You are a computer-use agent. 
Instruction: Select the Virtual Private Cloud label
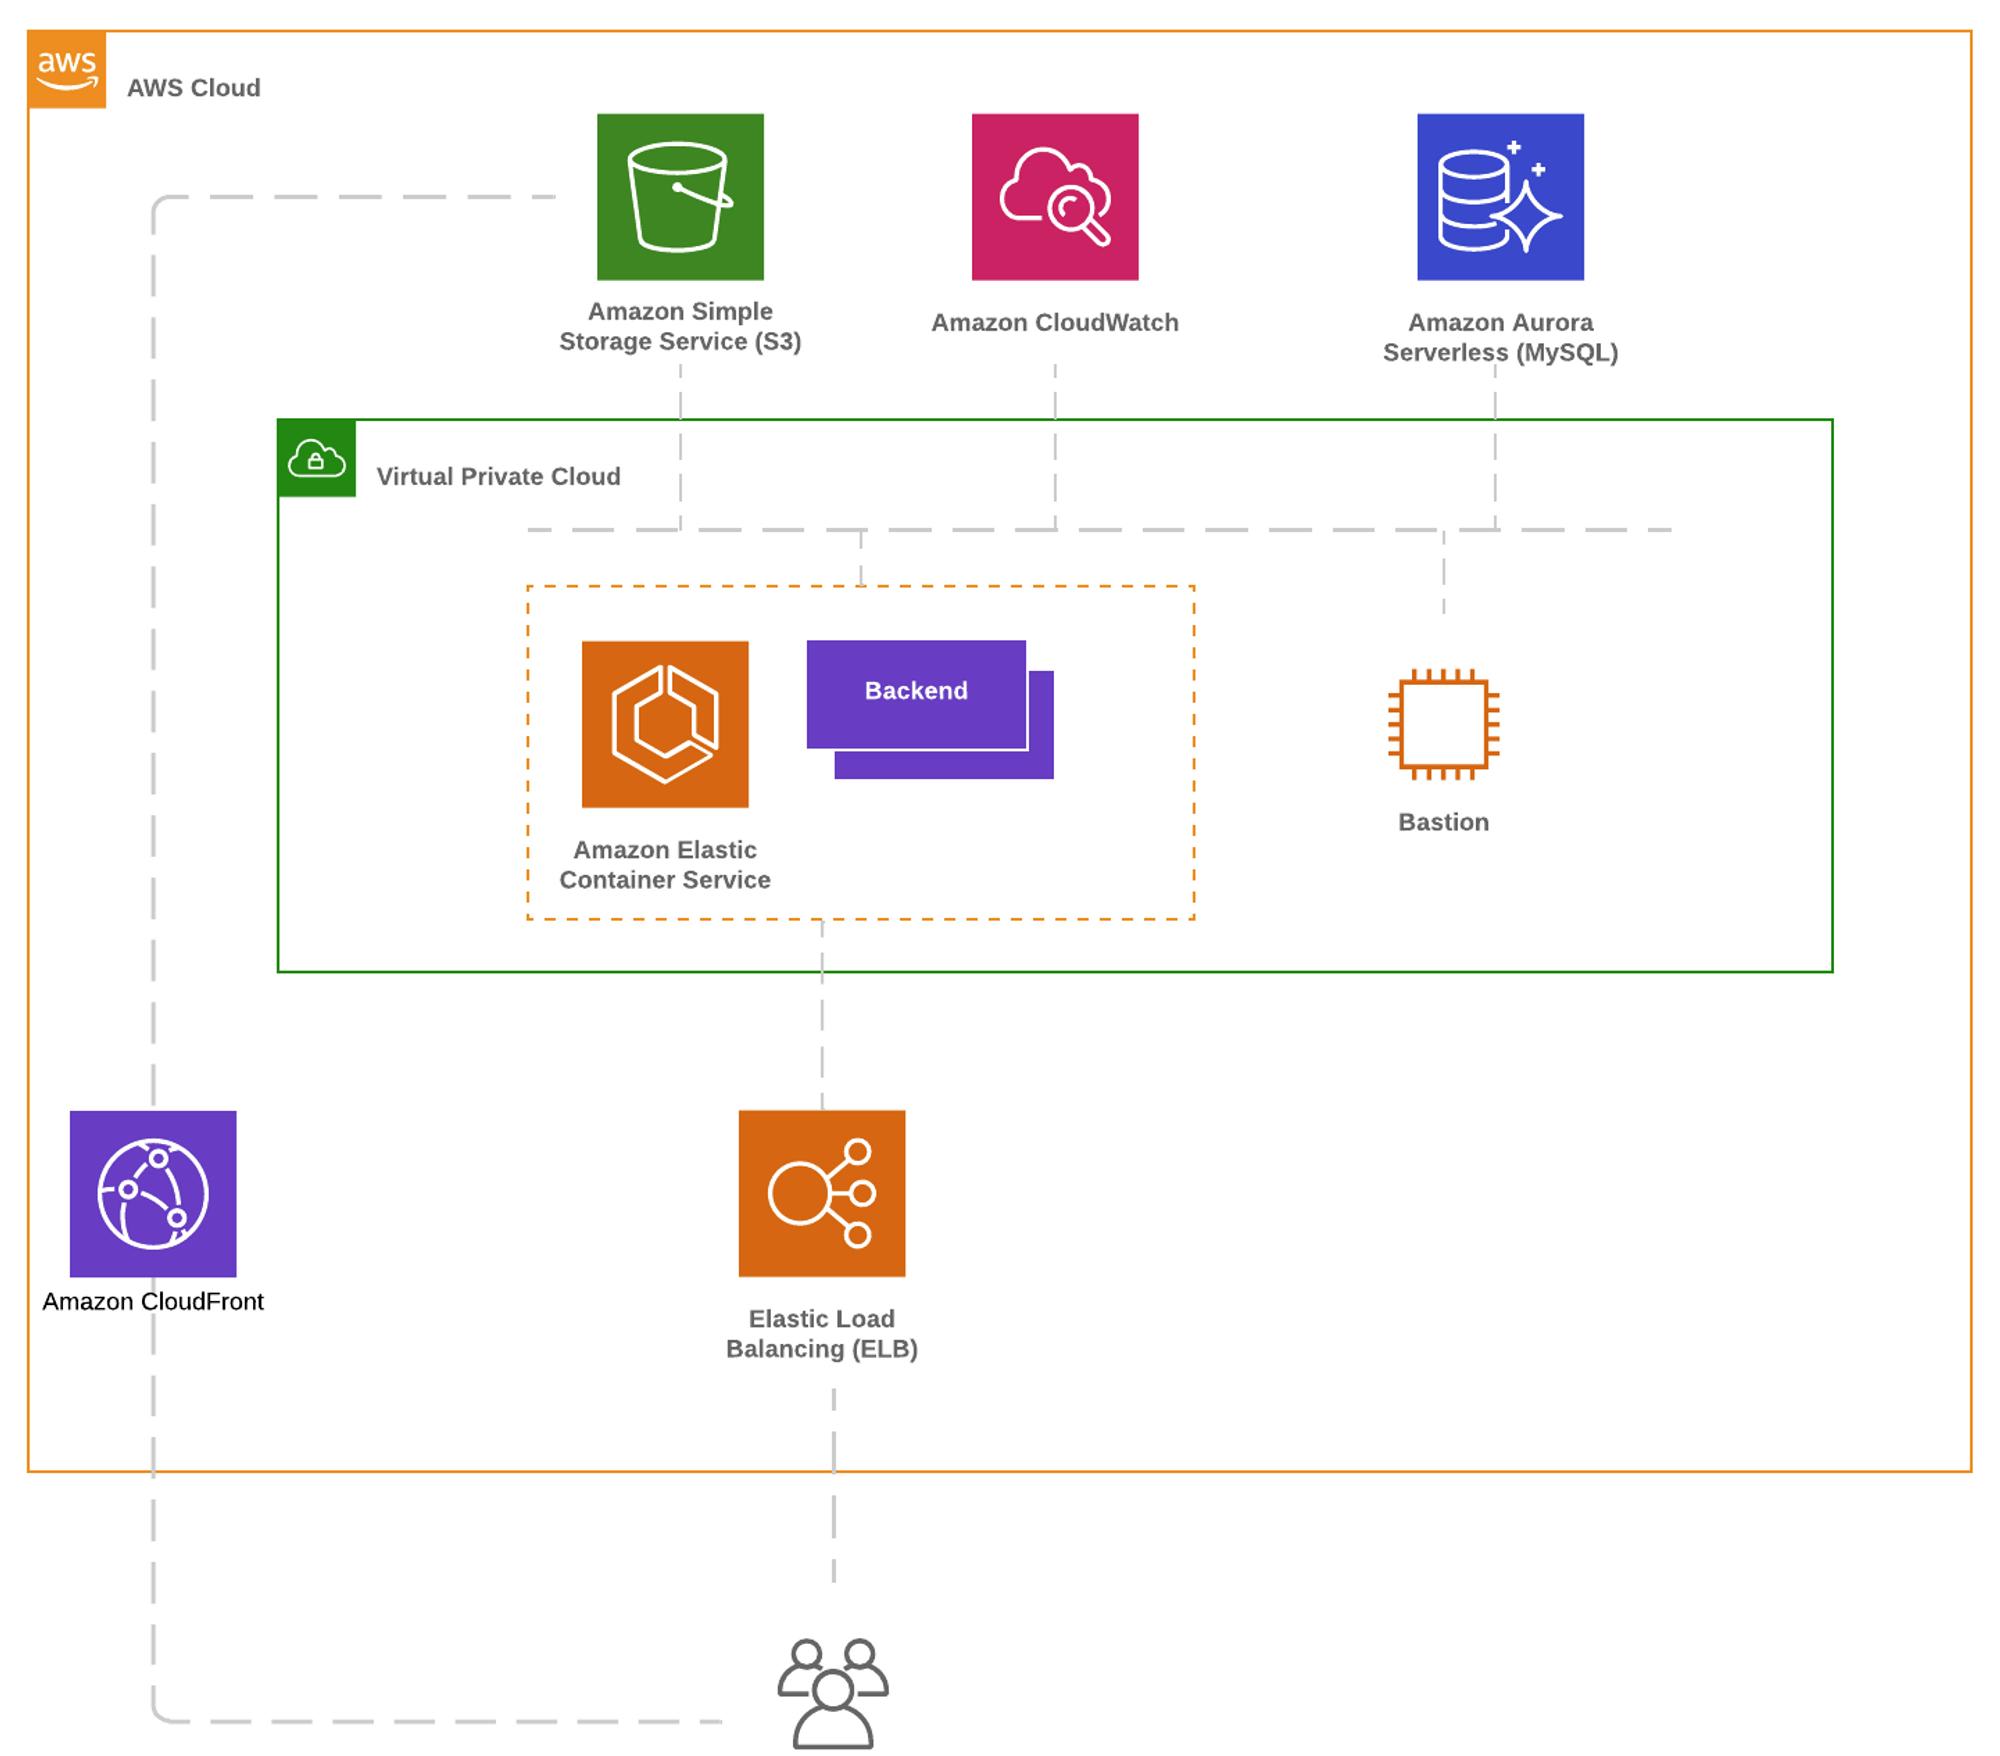click(498, 476)
